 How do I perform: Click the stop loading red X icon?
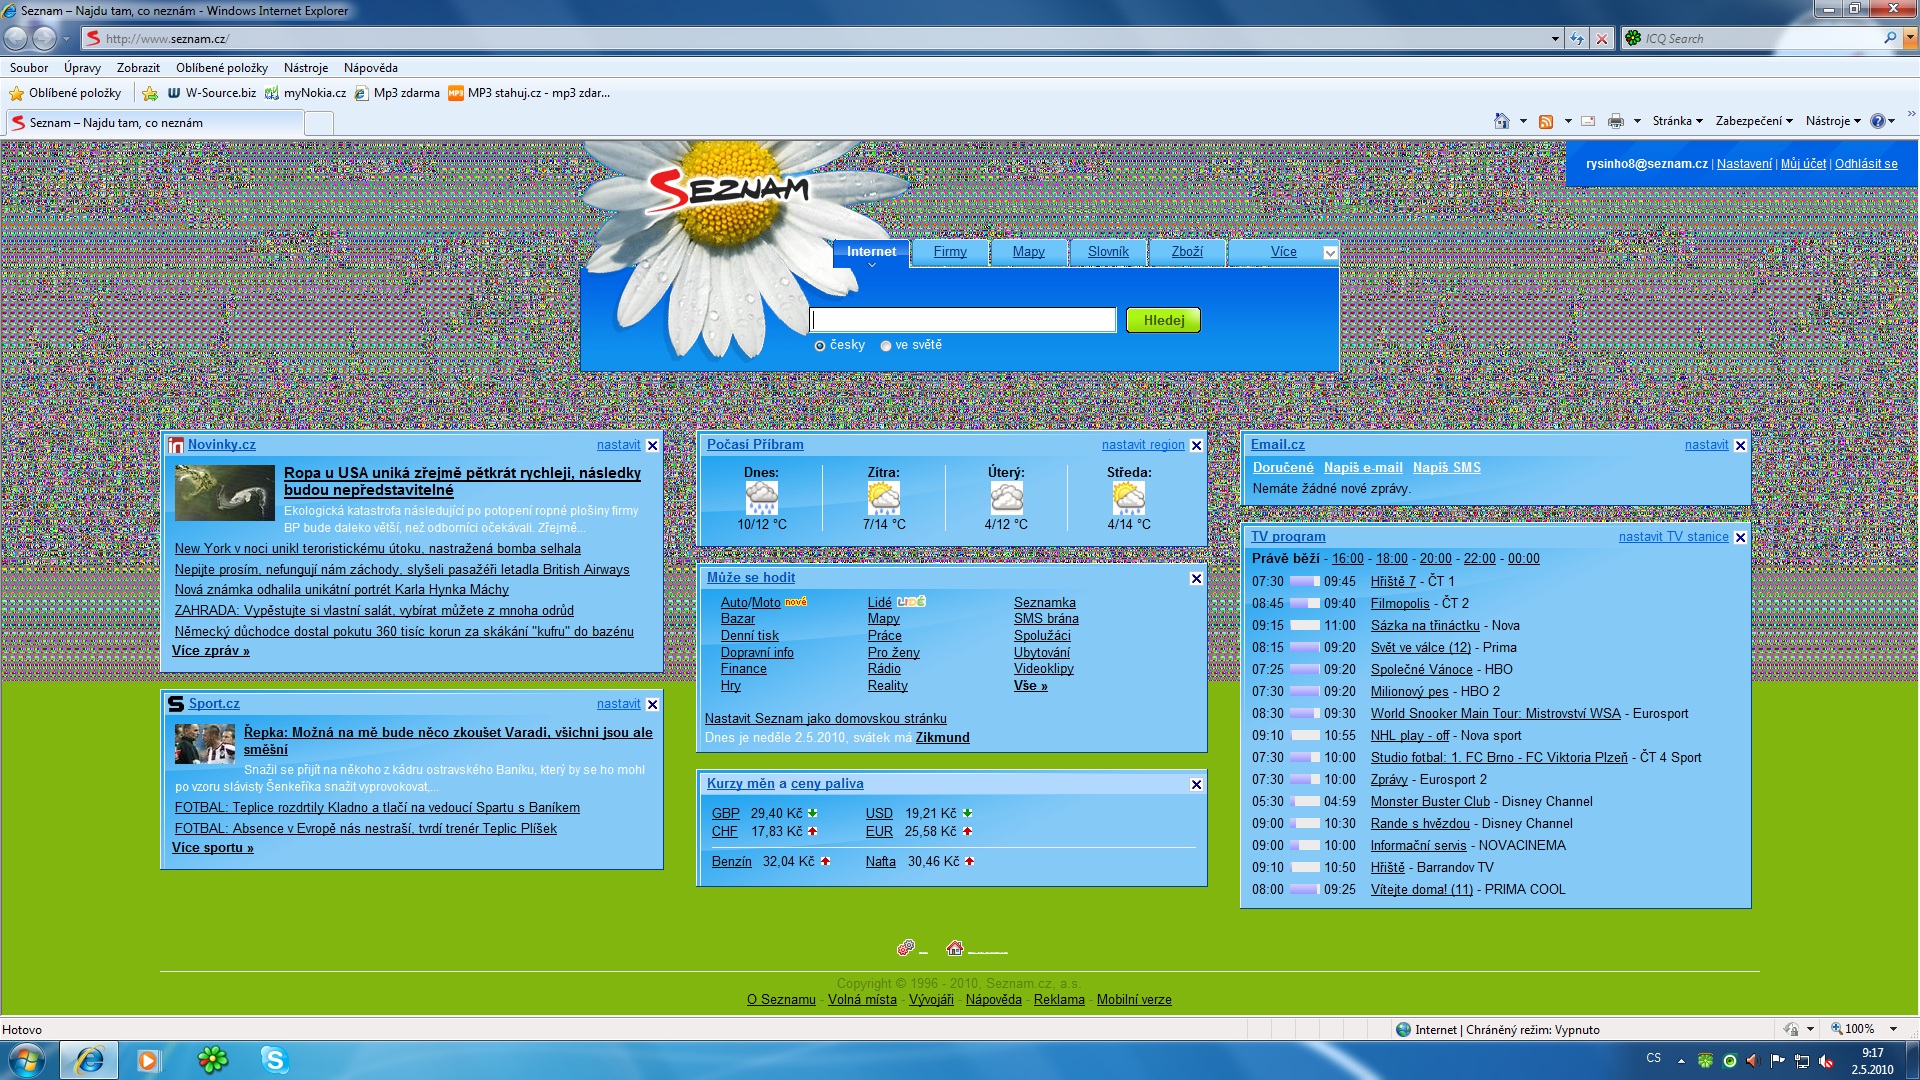coord(1602,39)
